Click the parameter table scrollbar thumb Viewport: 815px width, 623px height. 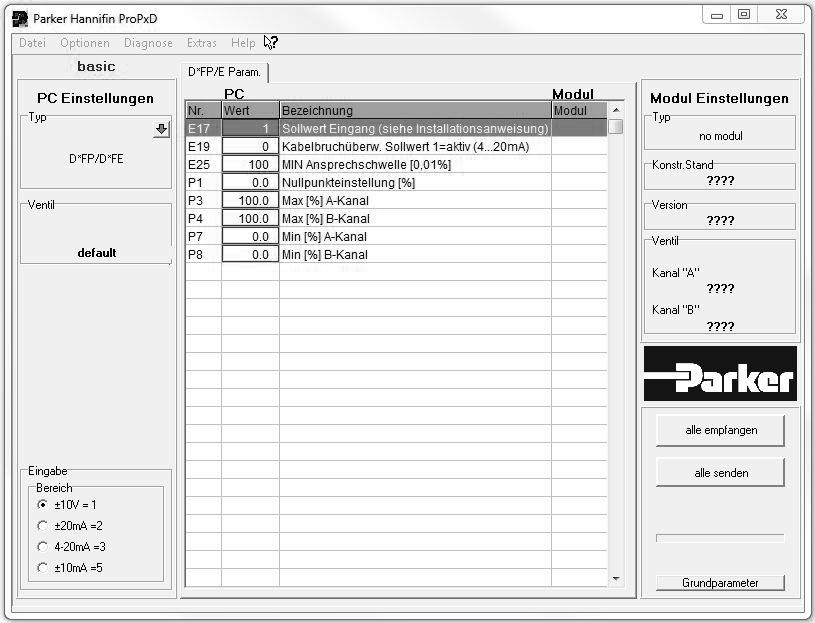616,126
